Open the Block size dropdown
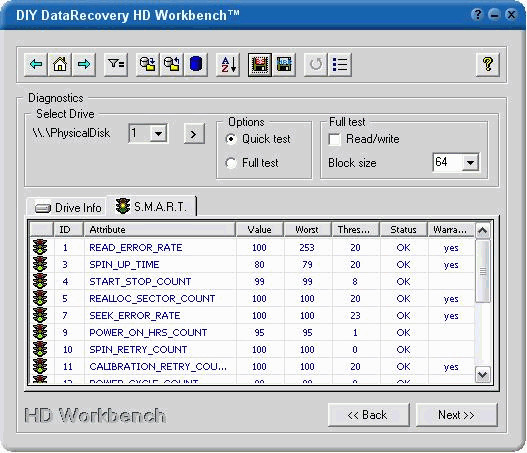The height and width of the screenshot is (453, 527). (x=470, y=163)
